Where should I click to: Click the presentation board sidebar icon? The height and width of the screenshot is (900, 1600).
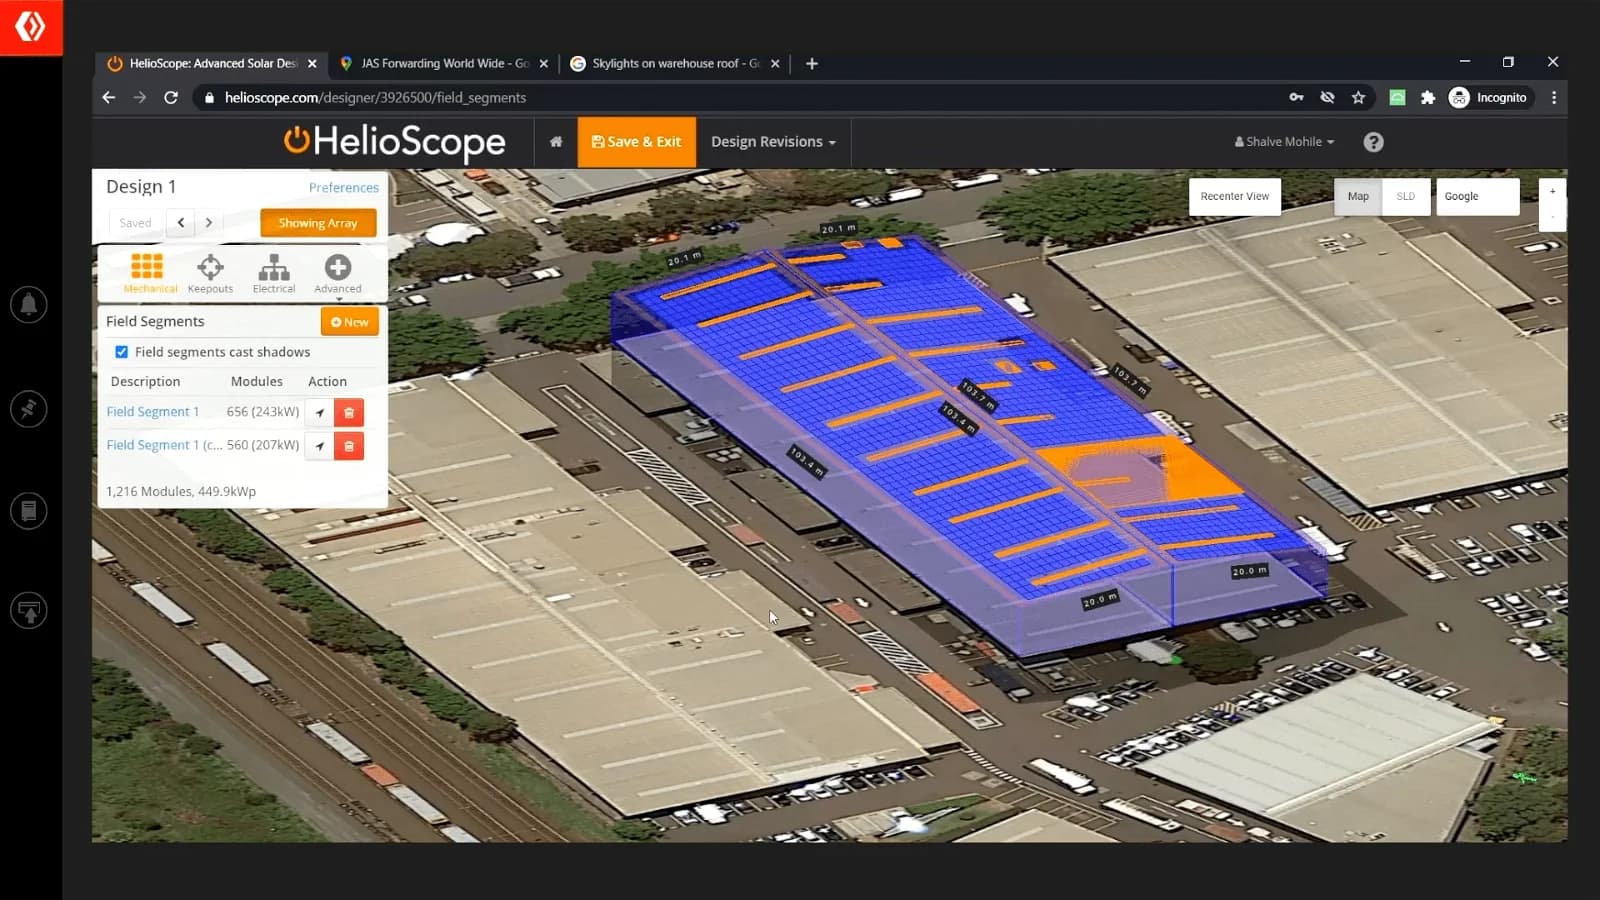click(29, 610)
